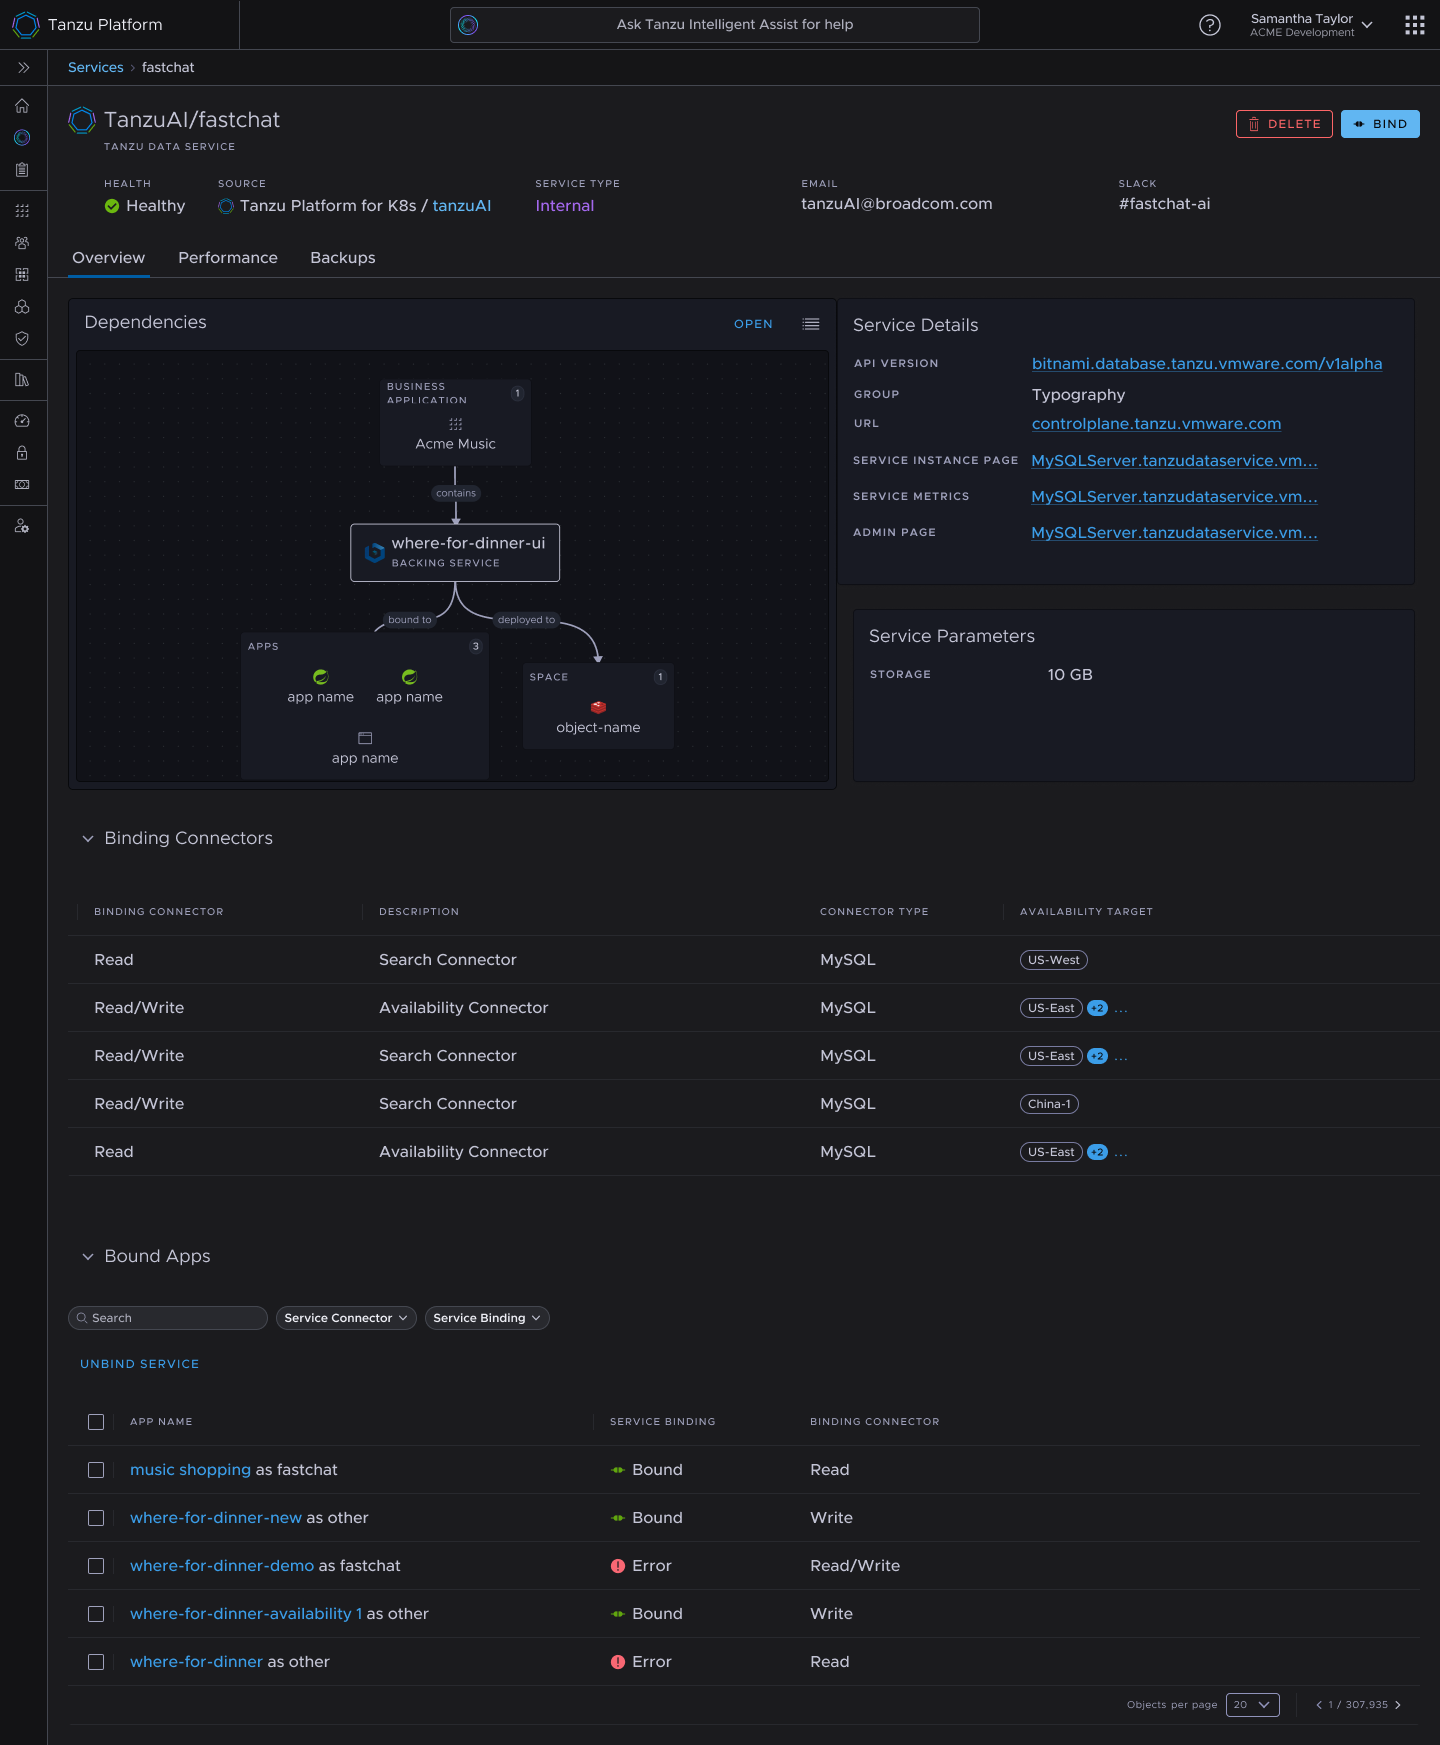Collapse the Binding Connectors section
Viewport: 1440px width, 1745px height.
pos(88,839)
